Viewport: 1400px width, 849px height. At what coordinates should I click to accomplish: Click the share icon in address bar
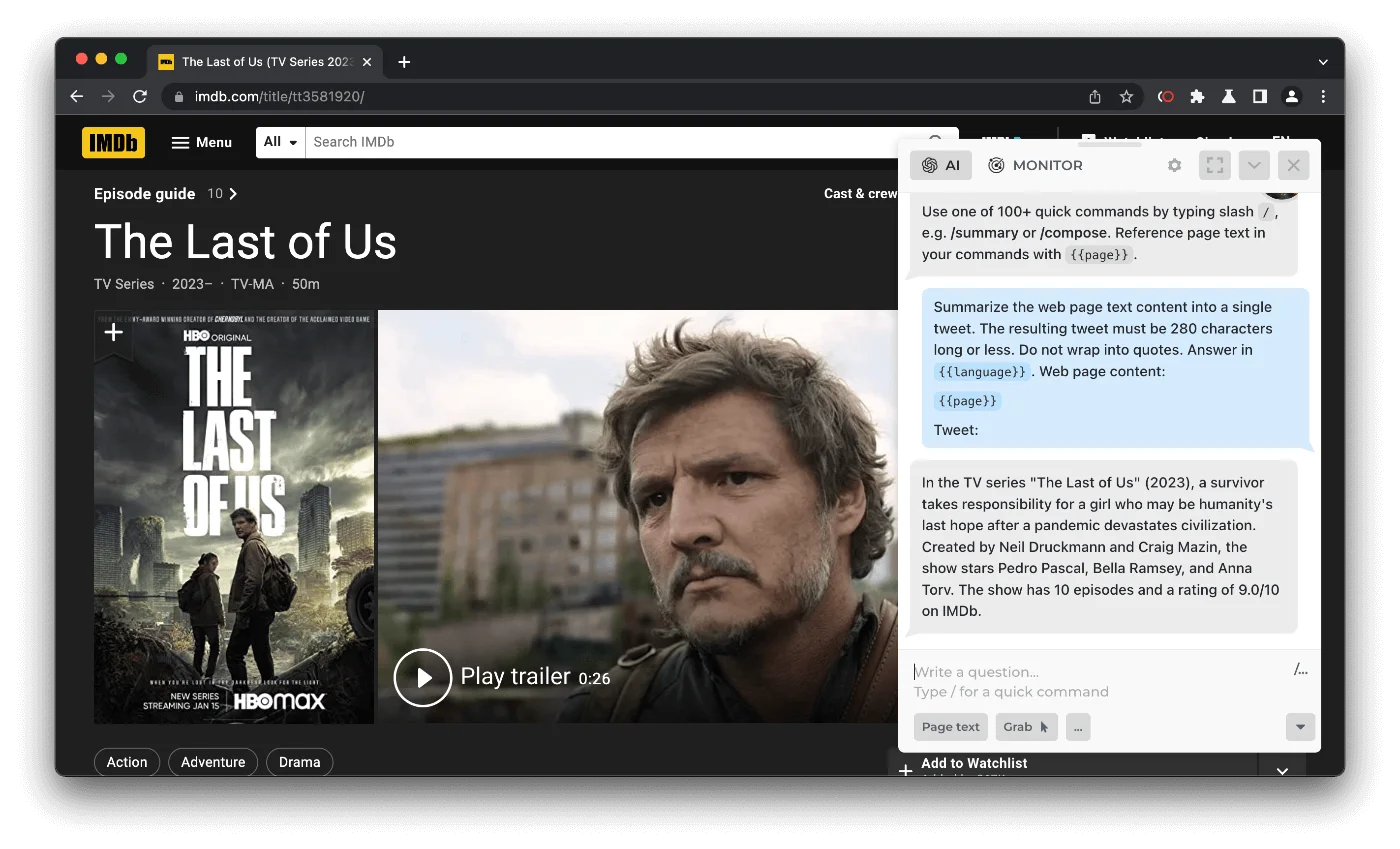1095,97
